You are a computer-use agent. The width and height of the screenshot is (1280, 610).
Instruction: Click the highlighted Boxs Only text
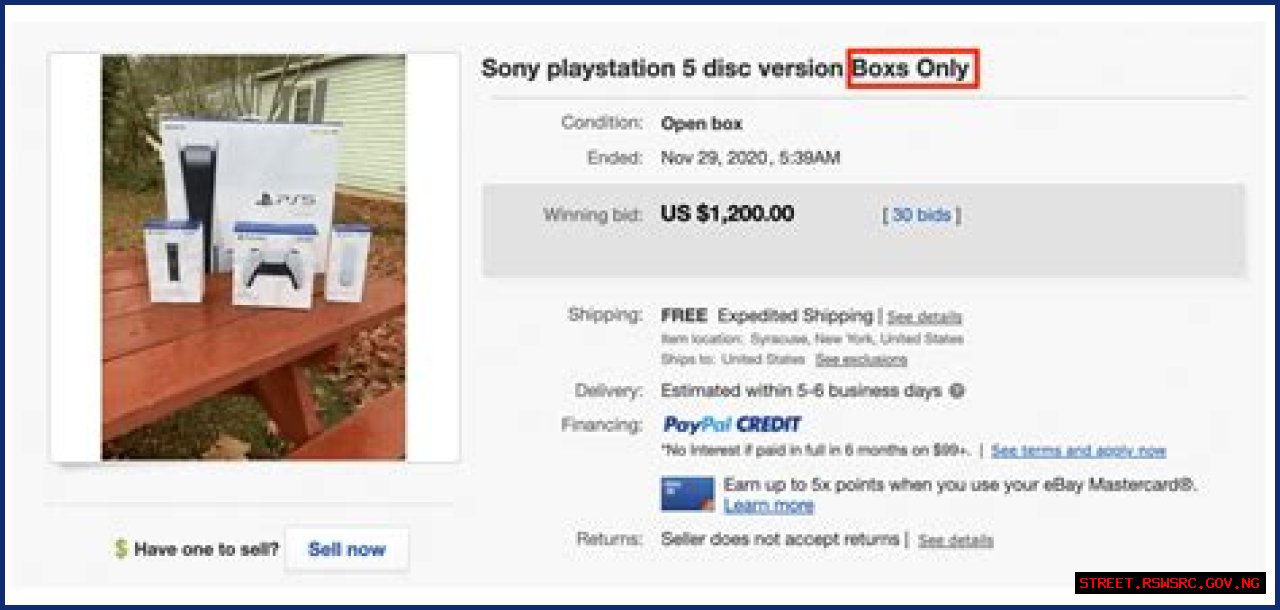[911, 69]
